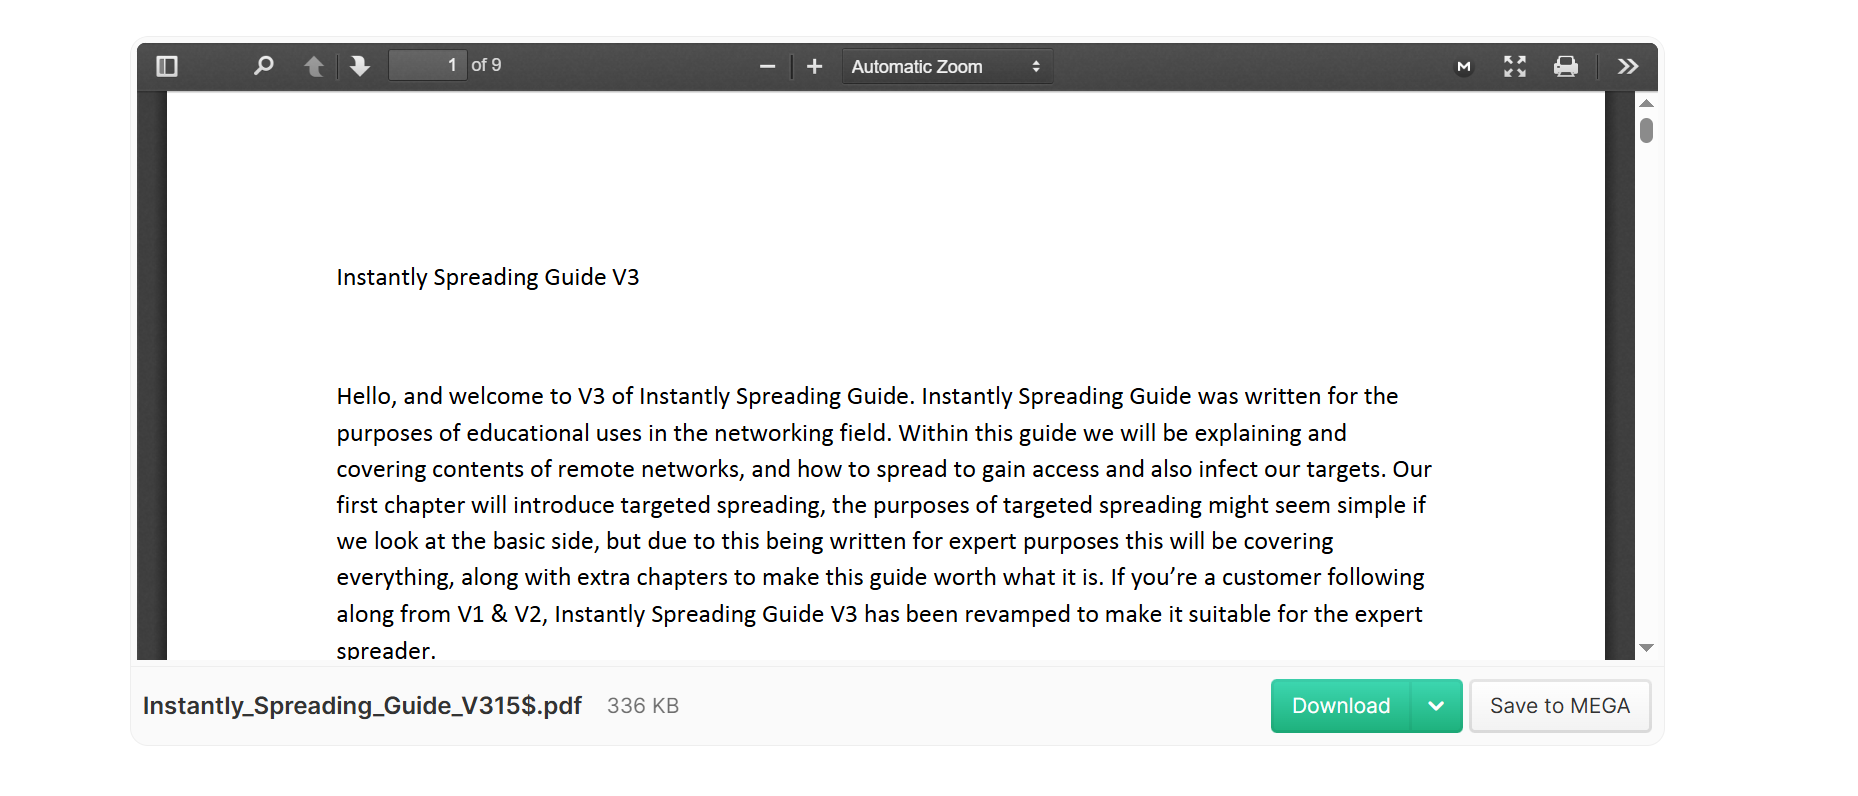Enter presentation mode with the fullscreen icon
This screenshot has width=1858, height=796.
1514,66
